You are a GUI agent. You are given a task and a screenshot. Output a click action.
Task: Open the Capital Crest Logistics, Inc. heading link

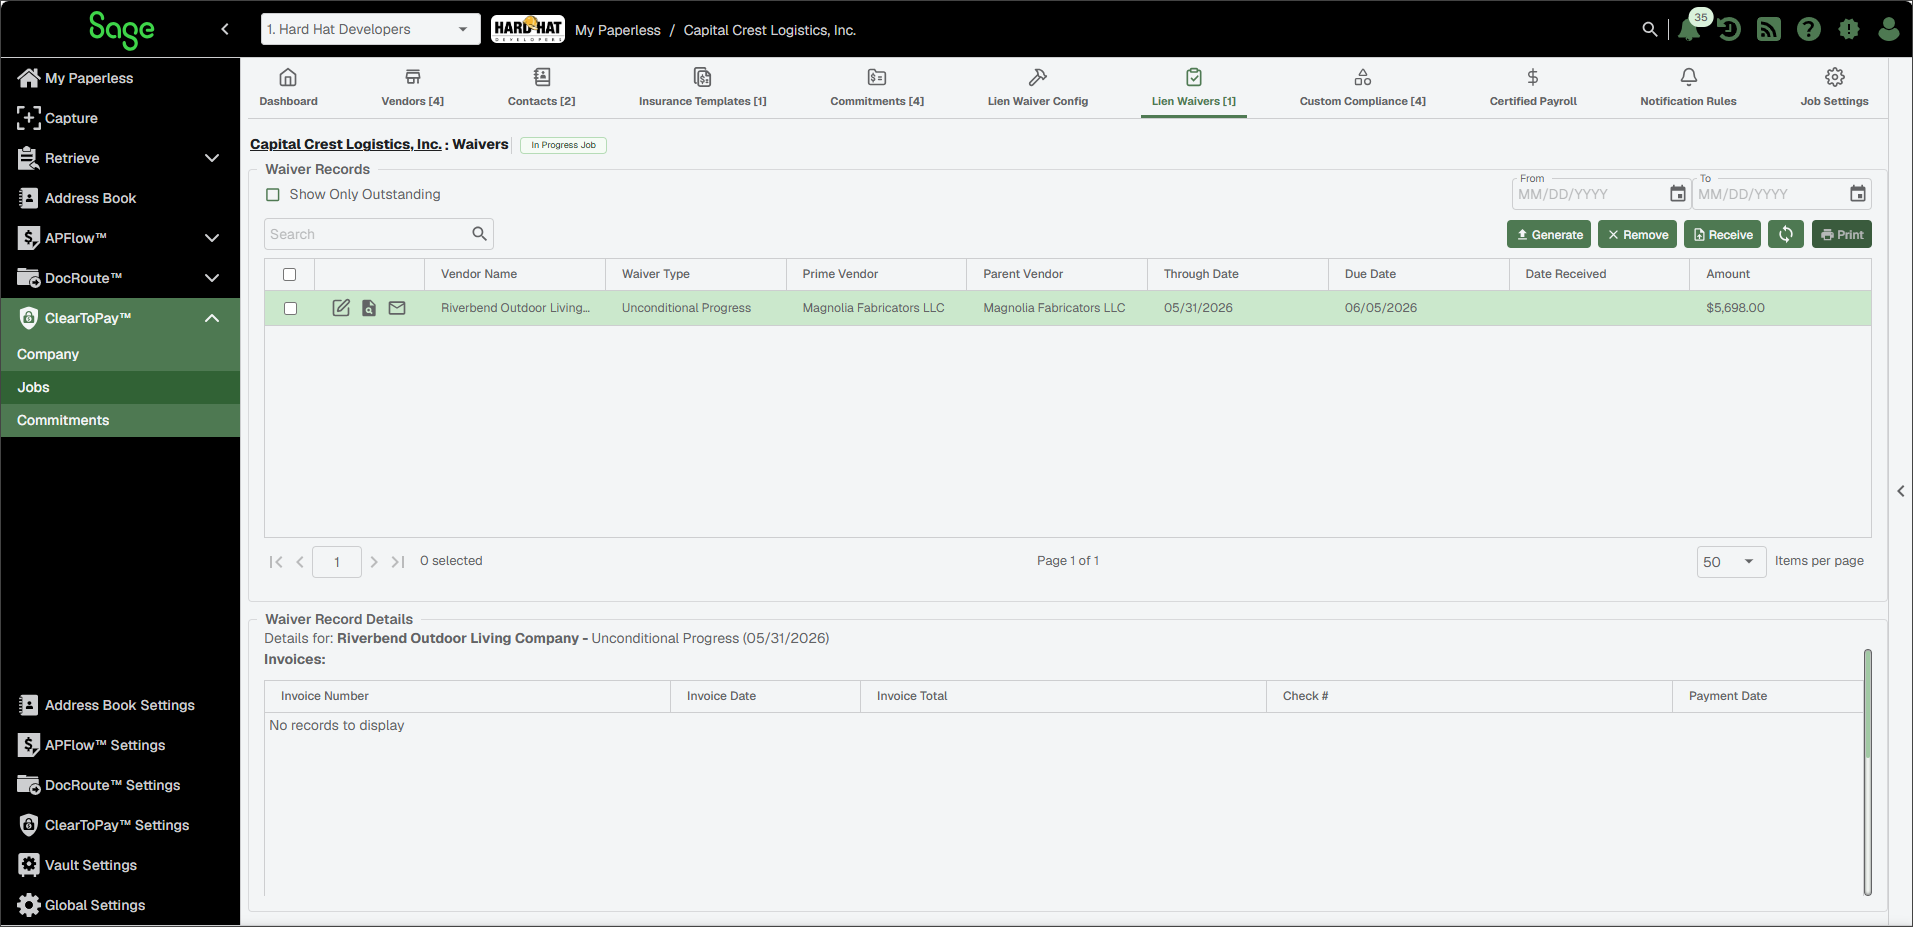[x=346, y=144]
